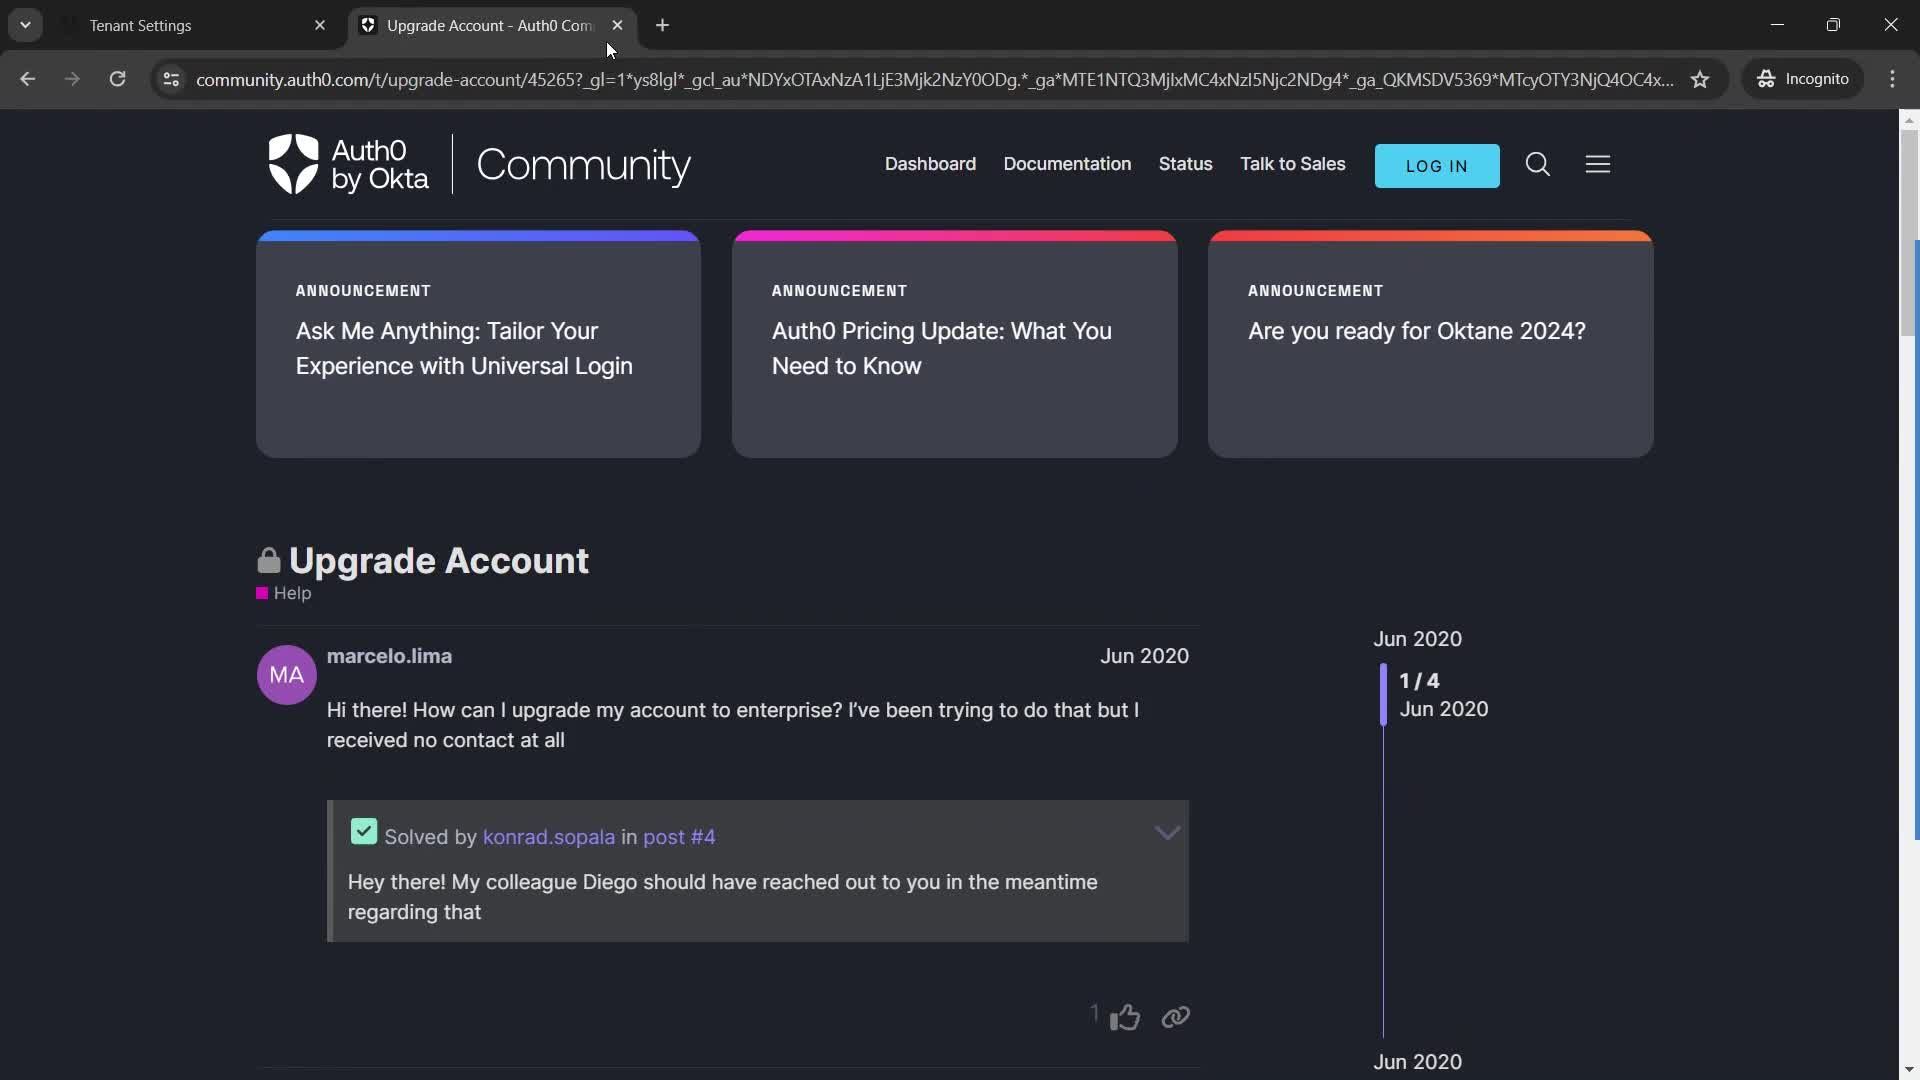
Task: Expand the solved answer quote chevron
Action: point(1167,833)
